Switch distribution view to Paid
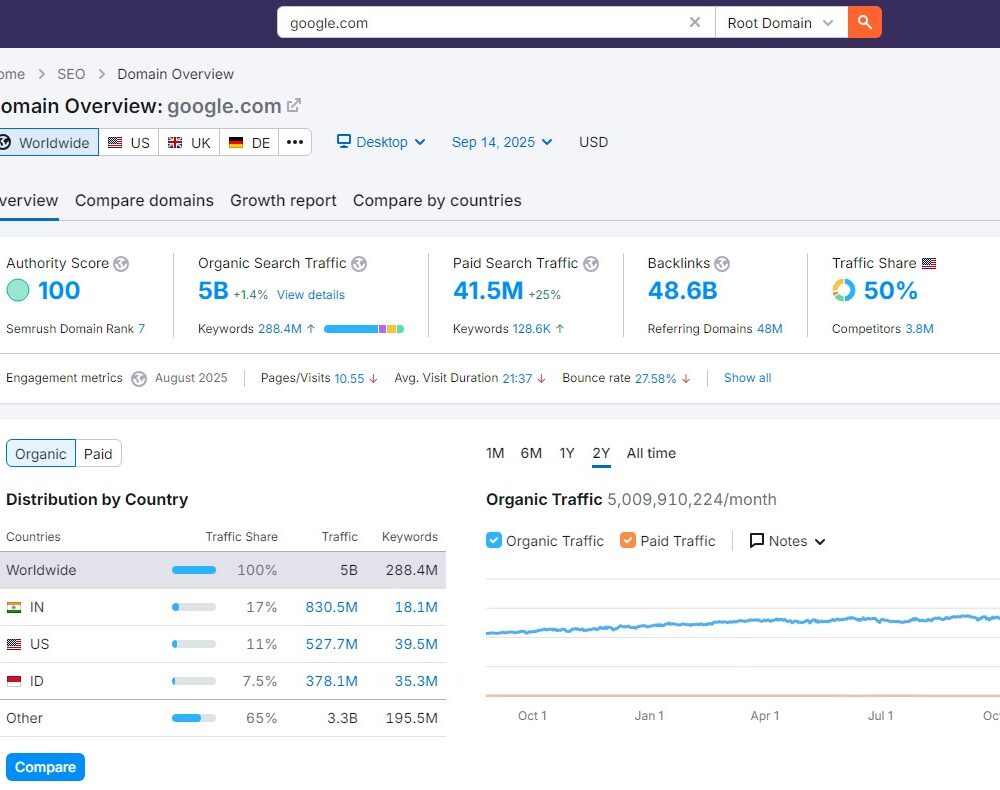Image resolution: width=1000 pixels, height=790 pixels. pos(98,453)
